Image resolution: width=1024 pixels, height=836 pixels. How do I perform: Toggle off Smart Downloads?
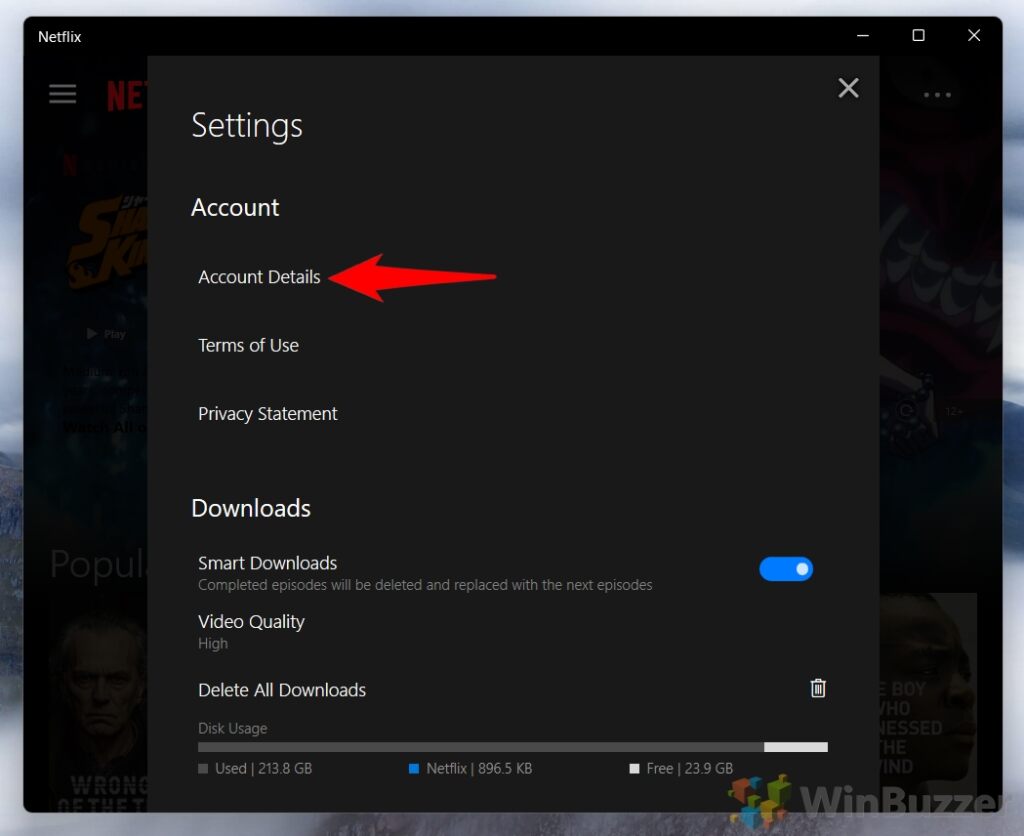[x=786, y=568]
